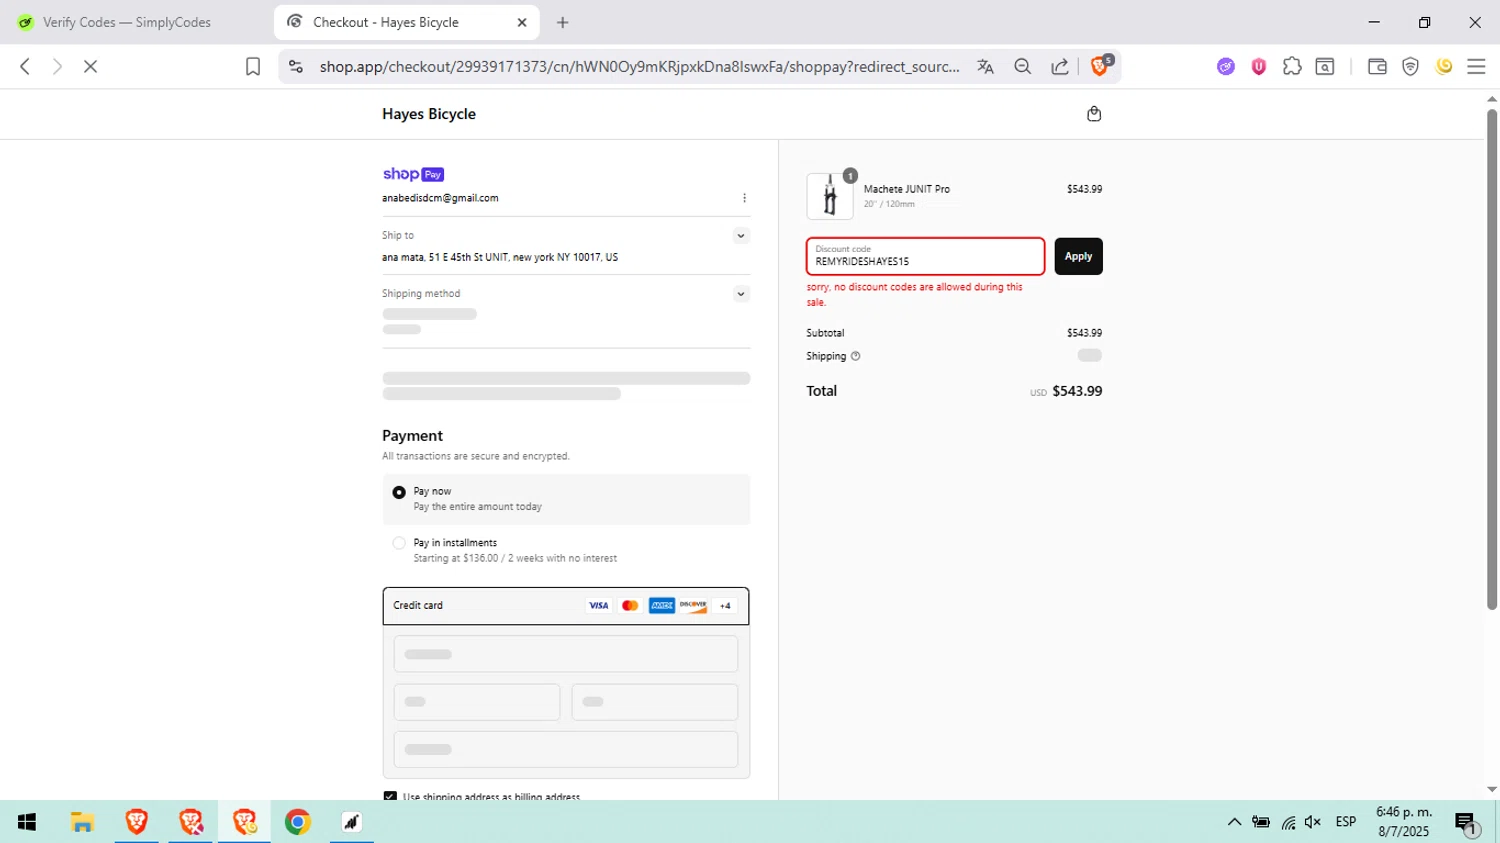Image resolution: width=1500 pixels, height=843 pixels.
Task: Share this page via share icon
Action: click(x=1059, y=67)
